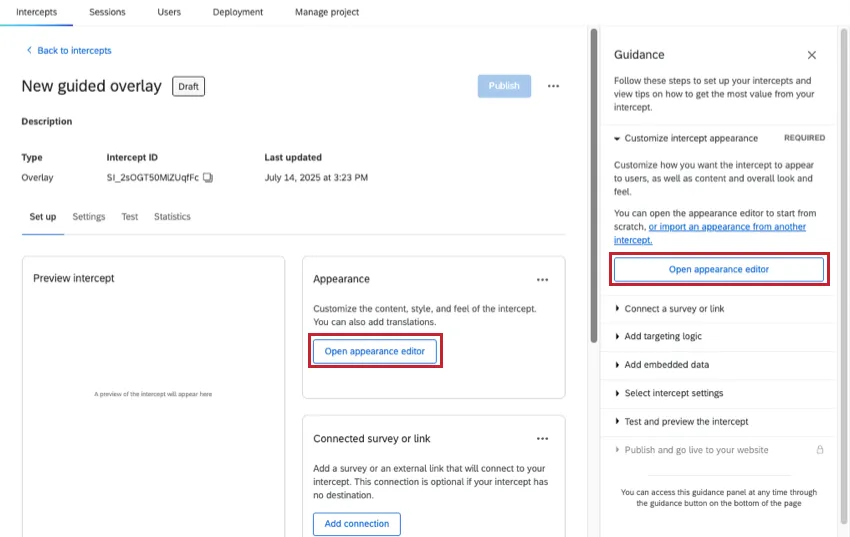Open appearance editor in Appearance card
Screen dimensions: 850x537
tap(375, 351)
